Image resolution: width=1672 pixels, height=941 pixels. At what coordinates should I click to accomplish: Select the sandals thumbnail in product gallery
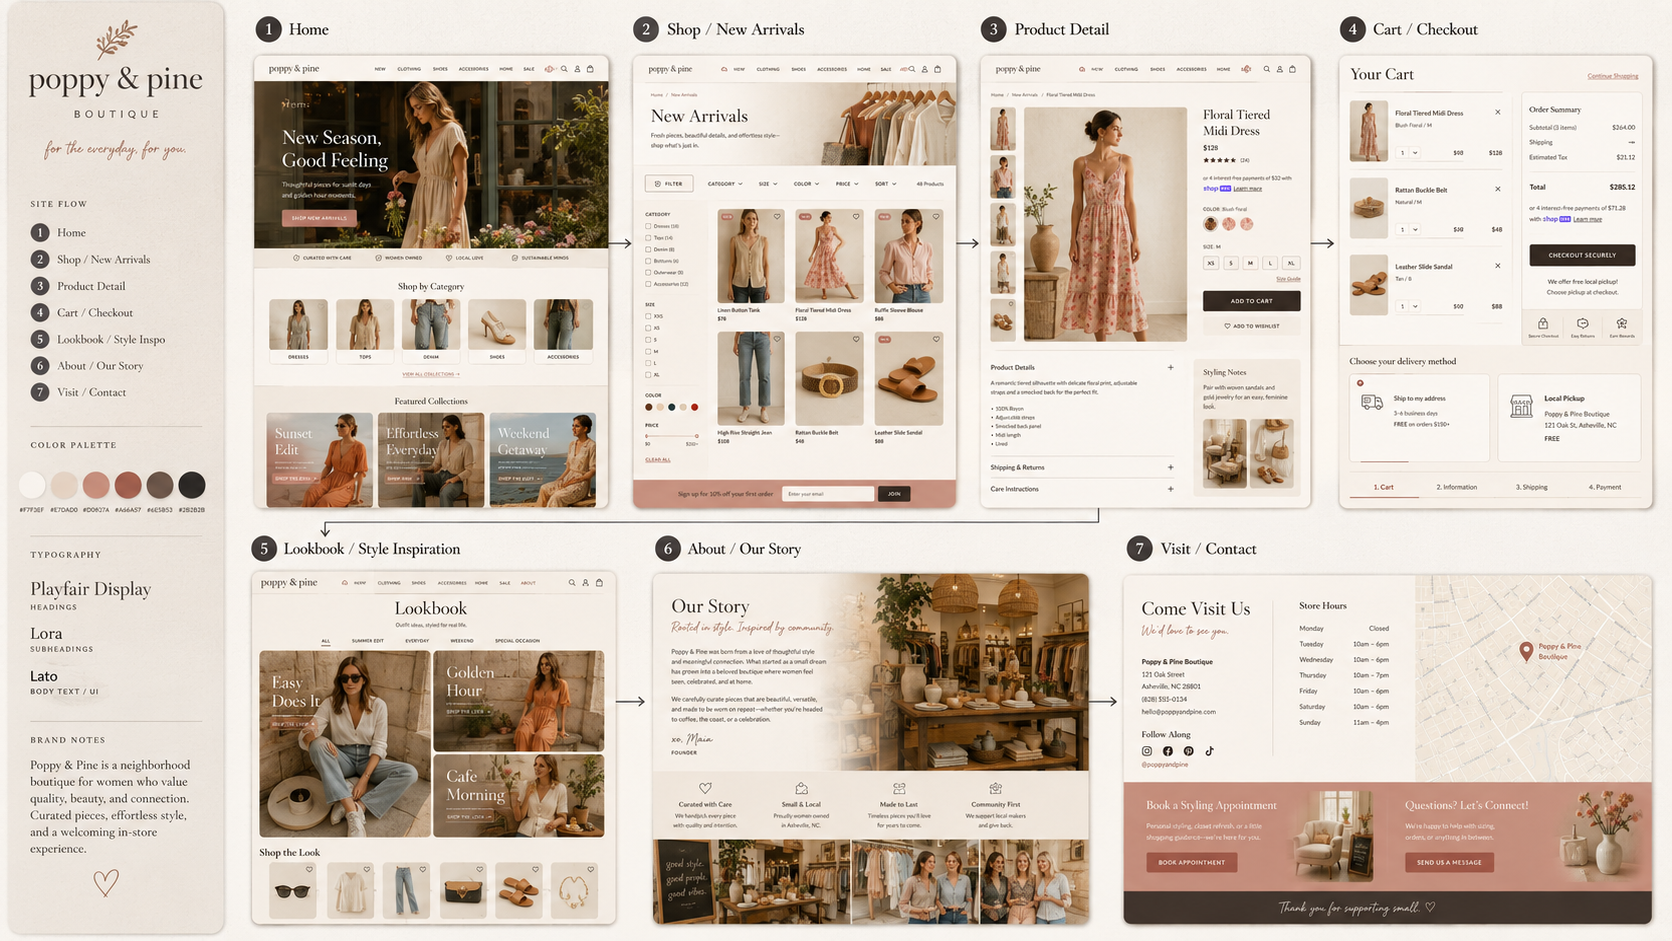coord(1002,320)
